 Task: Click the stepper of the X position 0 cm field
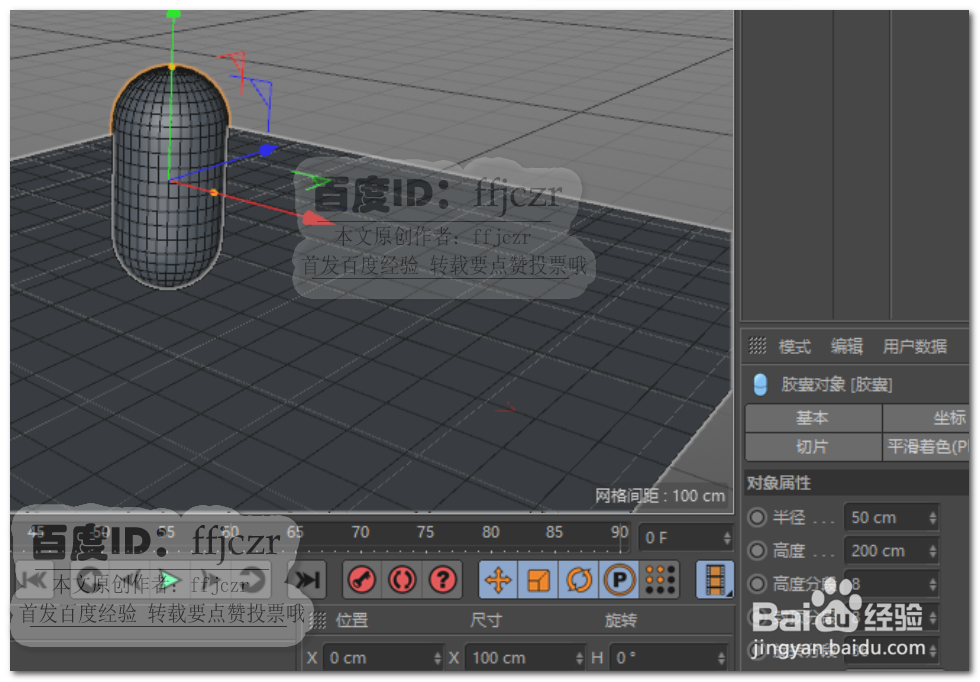coord(438,658)
